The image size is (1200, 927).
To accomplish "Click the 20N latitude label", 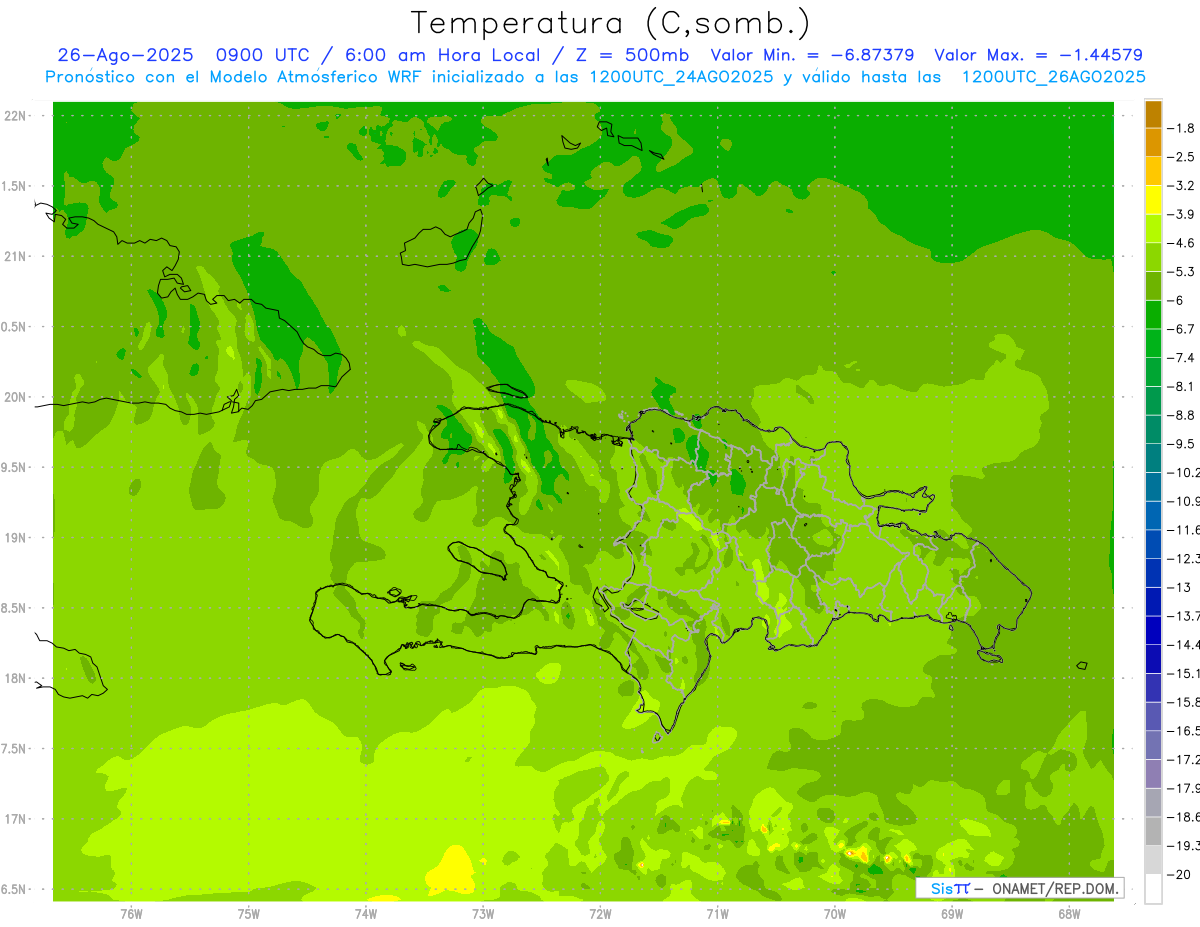I will (x=15, y=397).
